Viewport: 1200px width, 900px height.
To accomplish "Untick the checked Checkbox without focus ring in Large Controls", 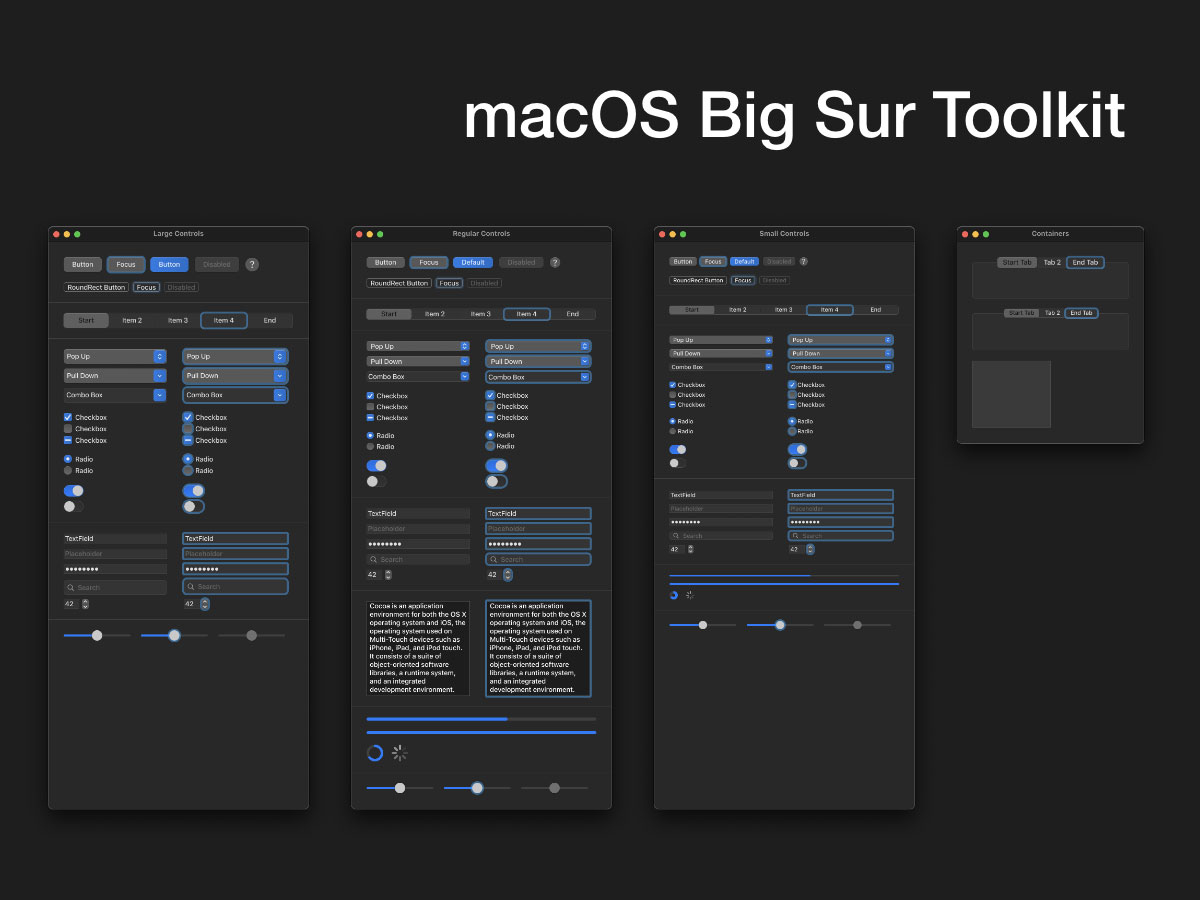I will click(68, 417).
